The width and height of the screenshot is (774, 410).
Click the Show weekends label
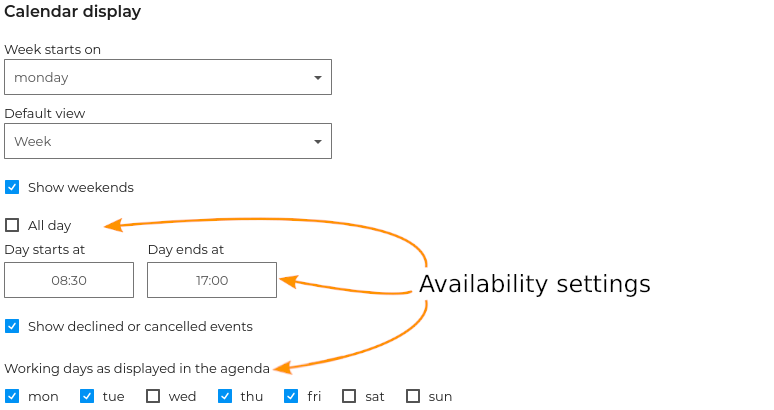(80, 187)
